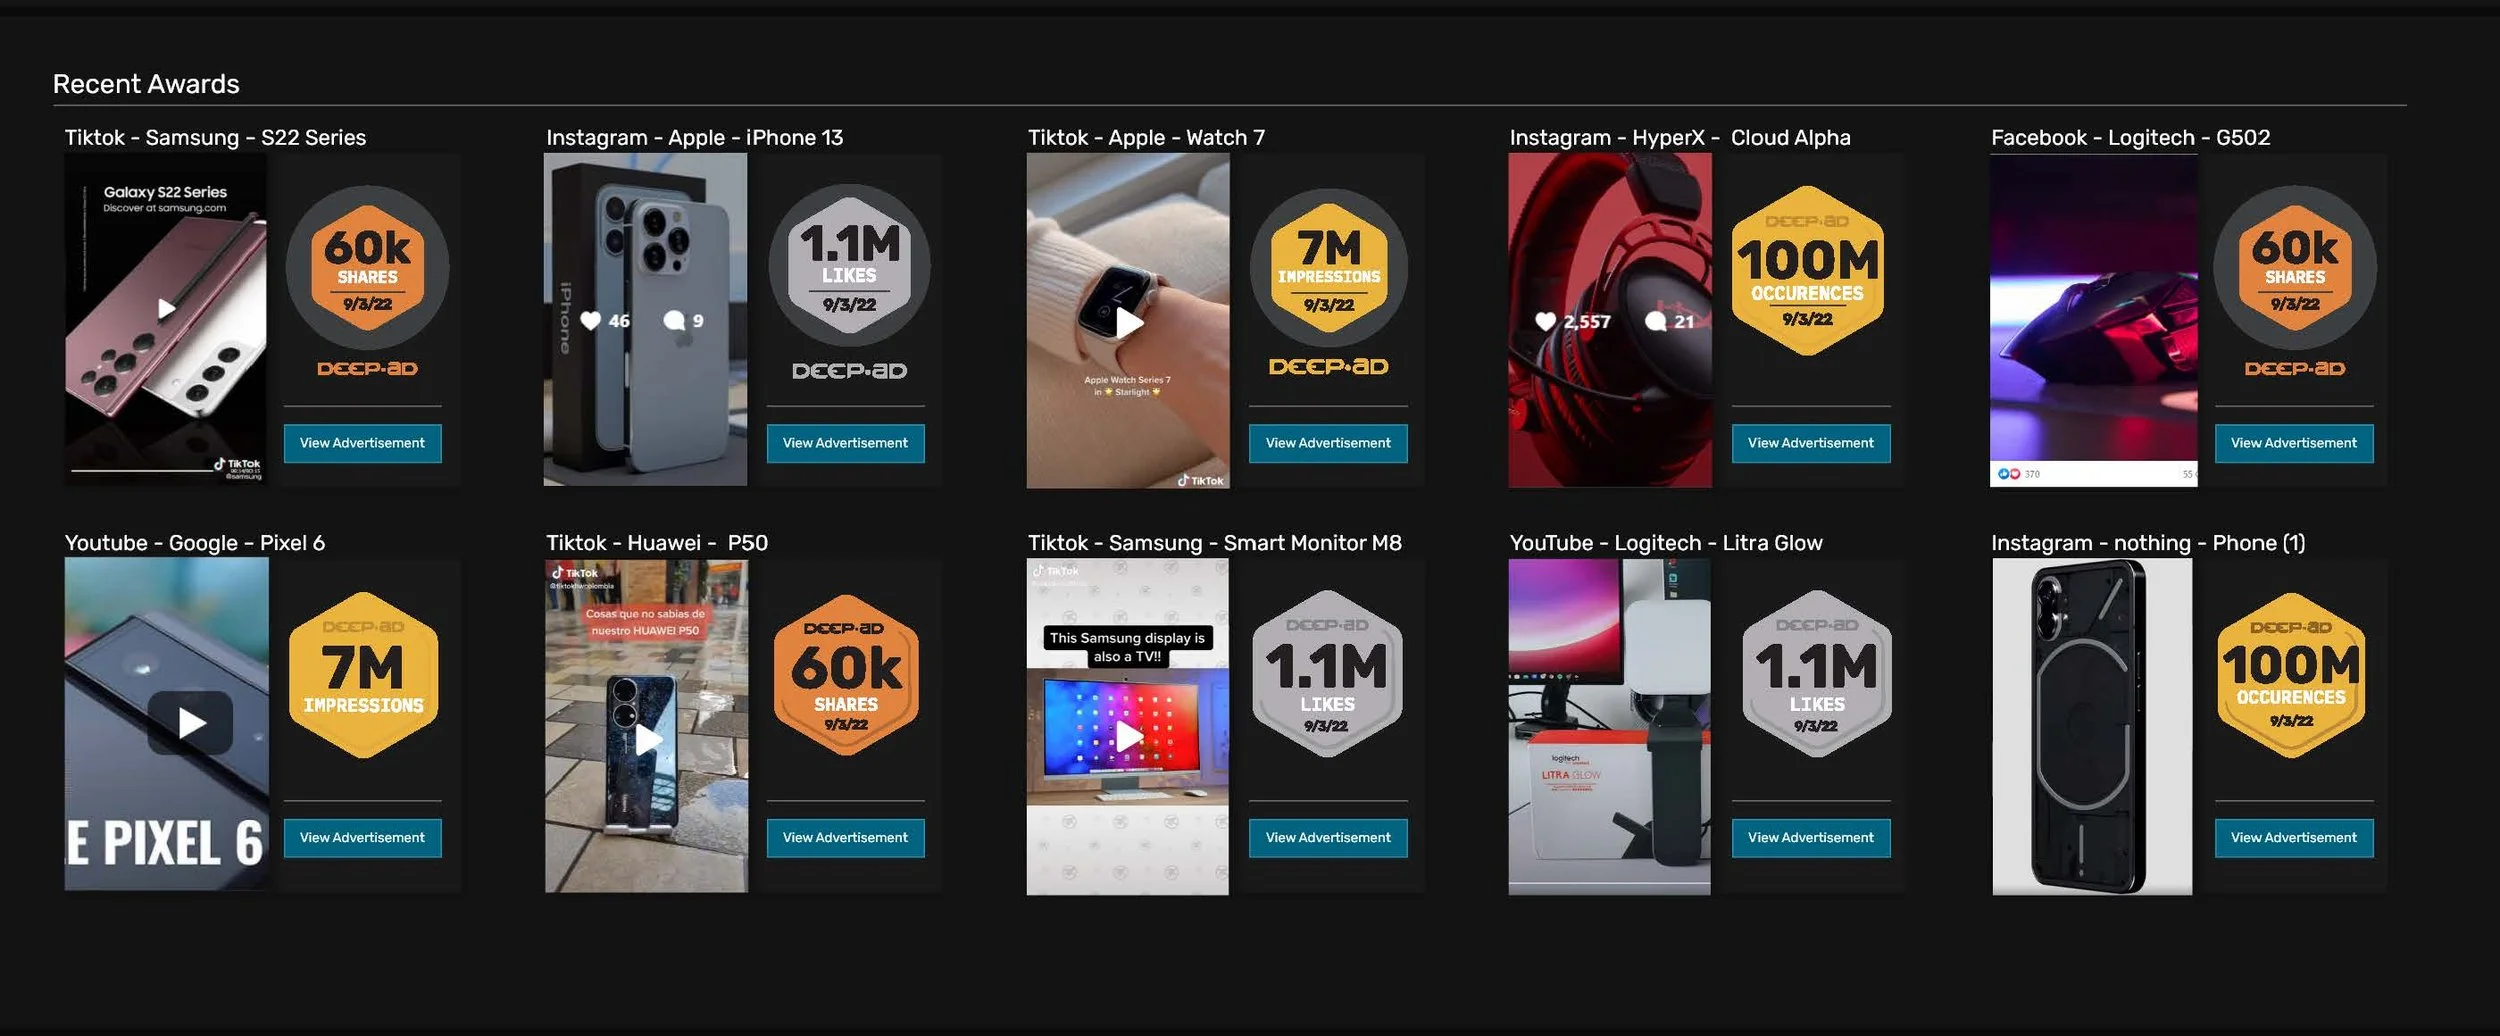The height and width of the screenshot is (1036, 2500).
Task: Click the 60k Shares badge for Samsung S22 Series
Action: pos(367,267)
